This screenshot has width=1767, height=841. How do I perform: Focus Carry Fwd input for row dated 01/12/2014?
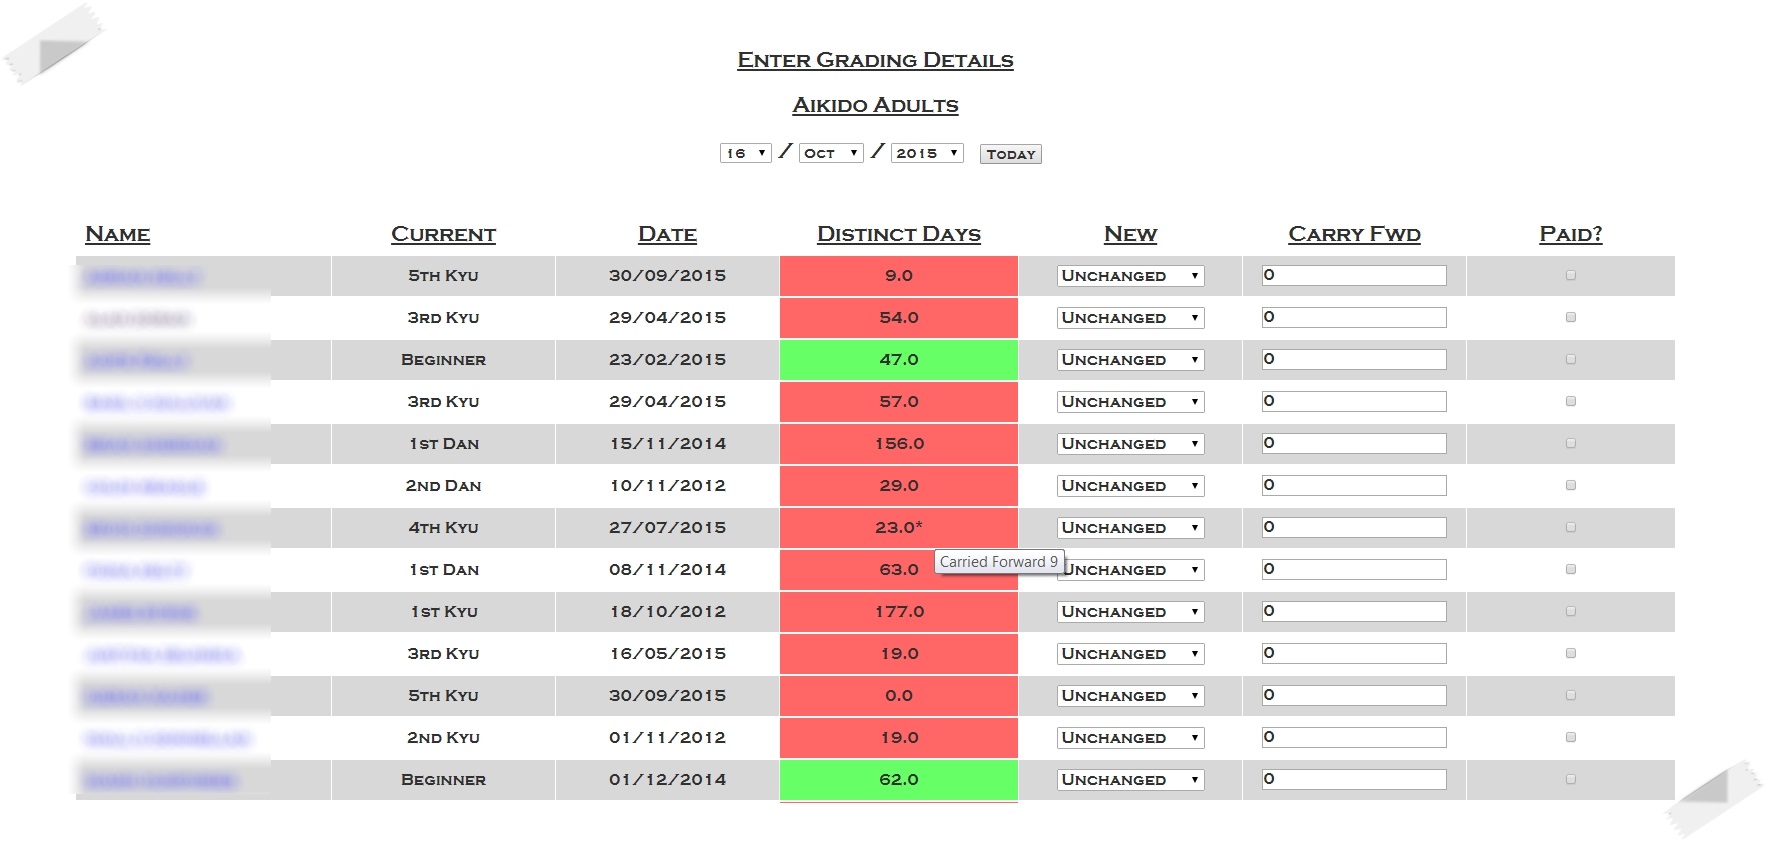(1353, 779)
